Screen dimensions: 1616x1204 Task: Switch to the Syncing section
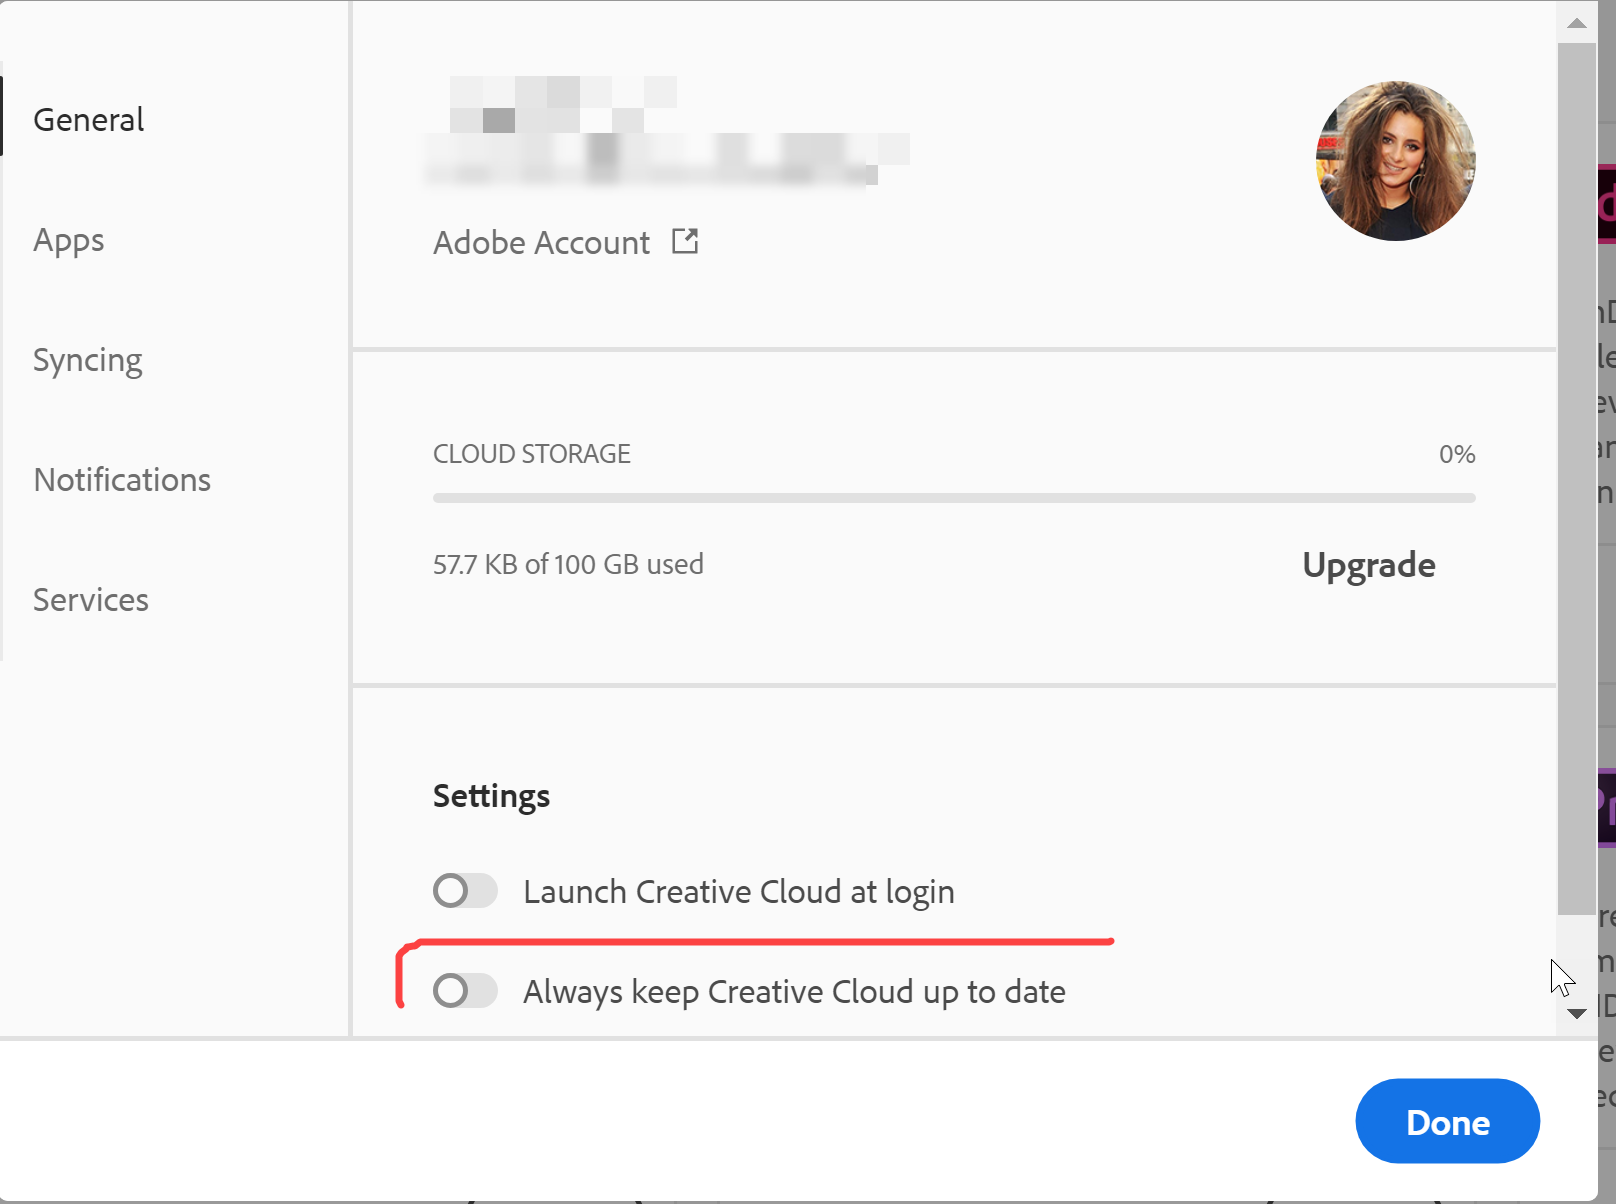click(x=87, y=359)
